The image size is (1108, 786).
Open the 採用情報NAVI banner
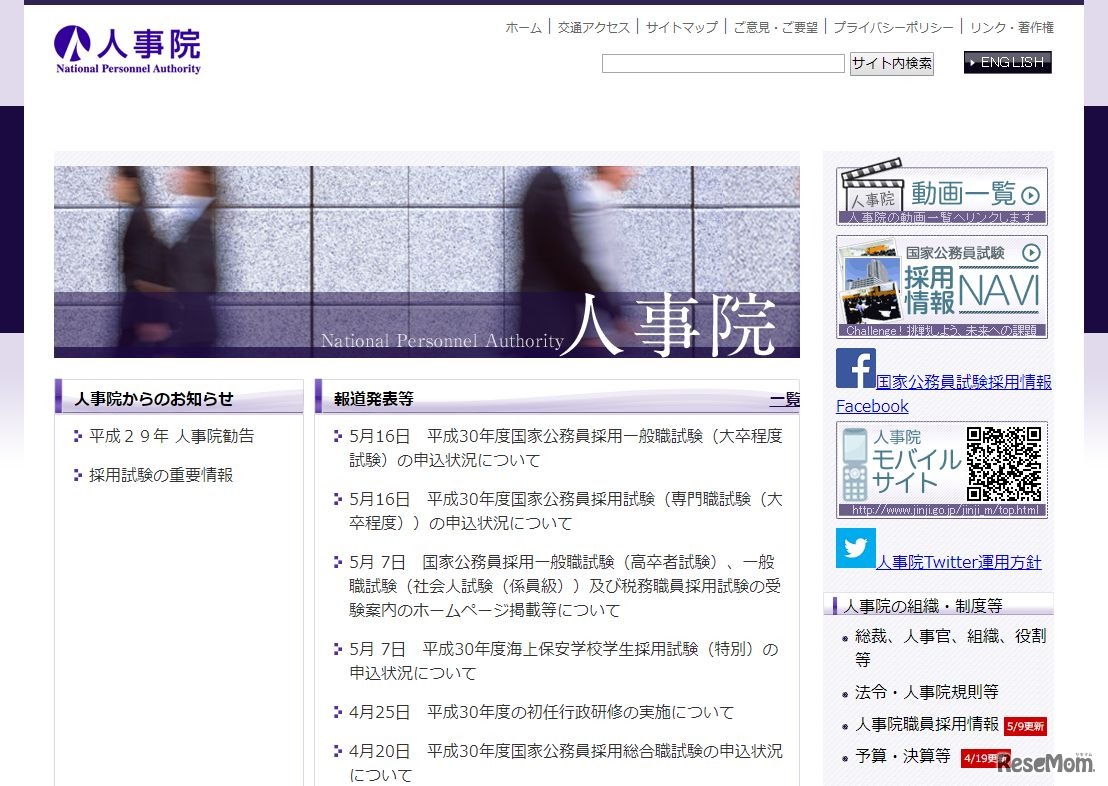pyautogui.click(x=942, y=287)
